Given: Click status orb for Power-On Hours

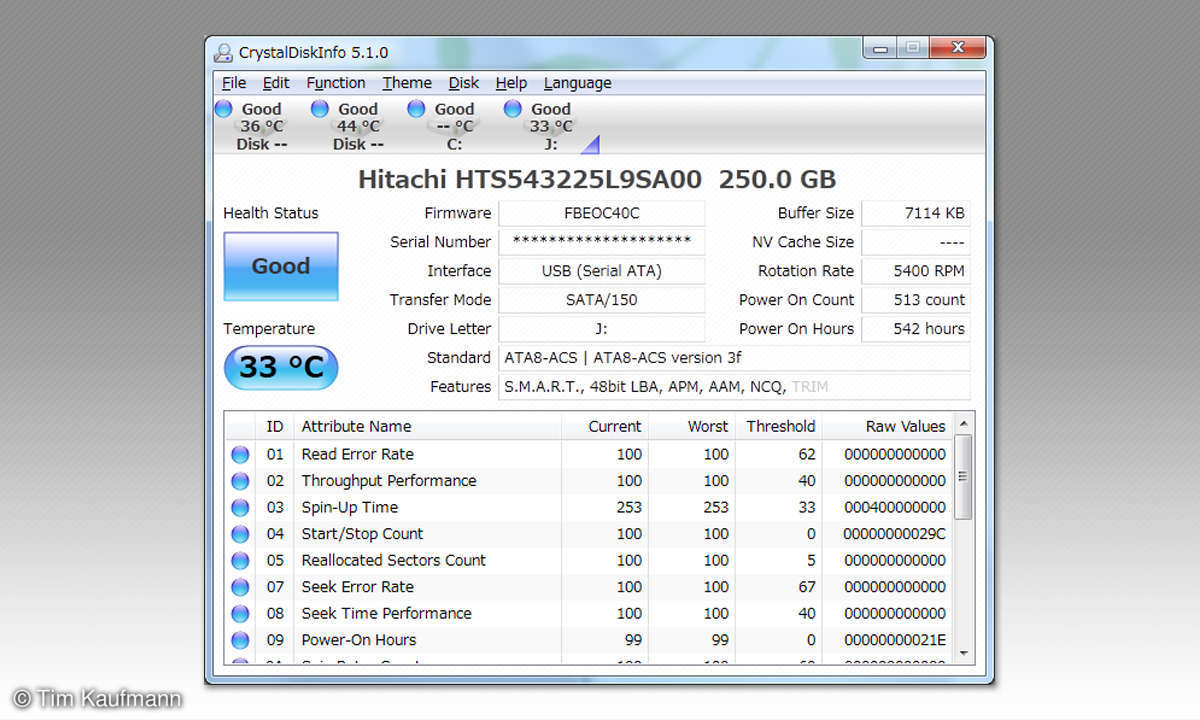Looking at the screenshot, I should (x=240, y=640).
